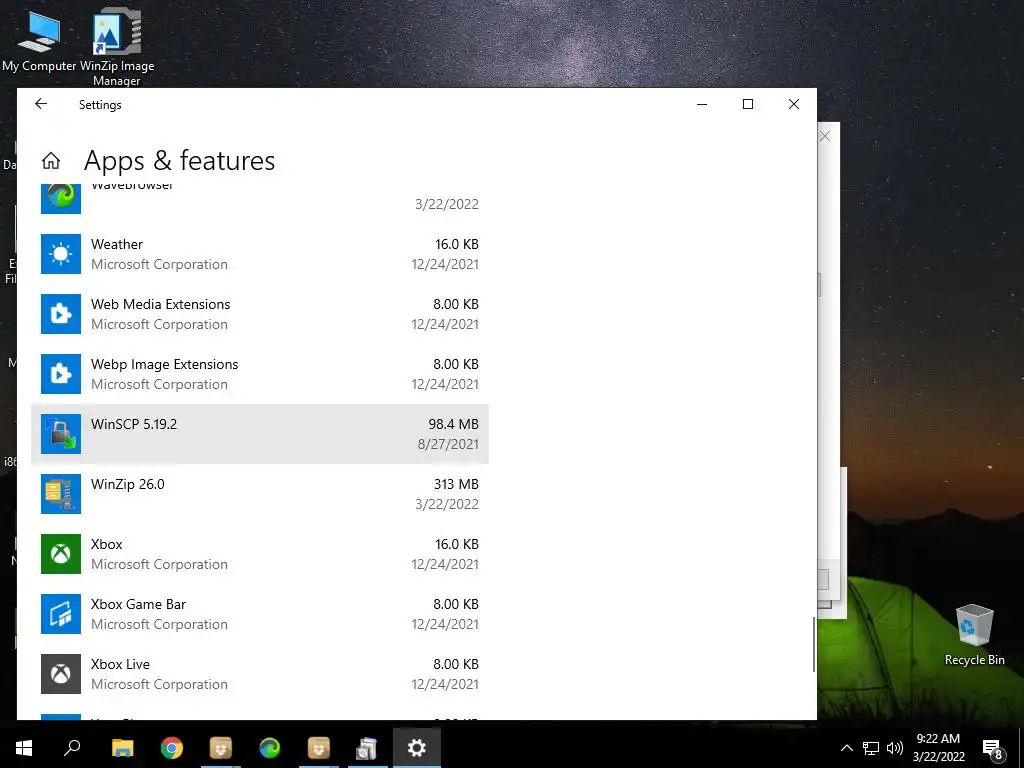Close the dialog behind Settings window
The height and width of the screenshot is (768, 1024).
tap(825, 136)
